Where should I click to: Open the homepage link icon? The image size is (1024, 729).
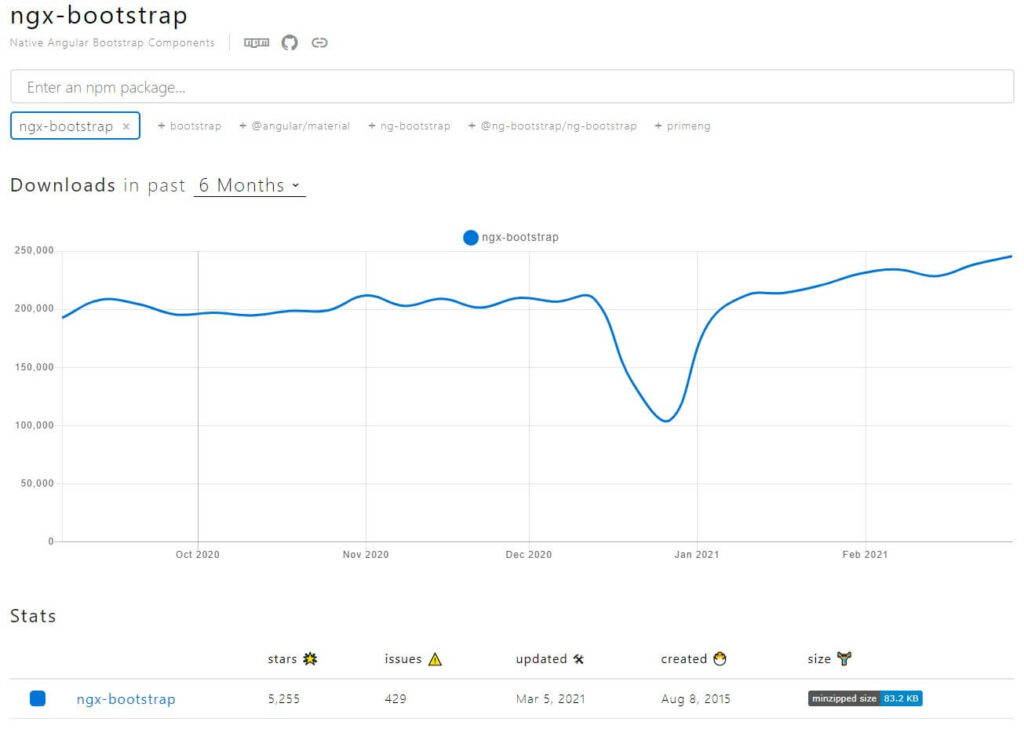(x=319, y=43)
